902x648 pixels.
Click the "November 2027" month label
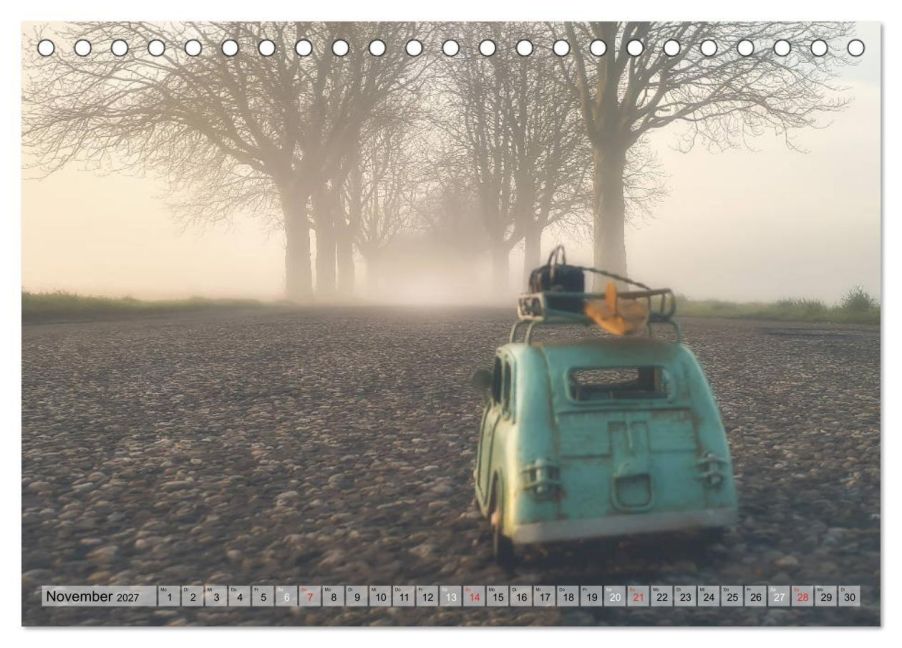pos(93,596)
